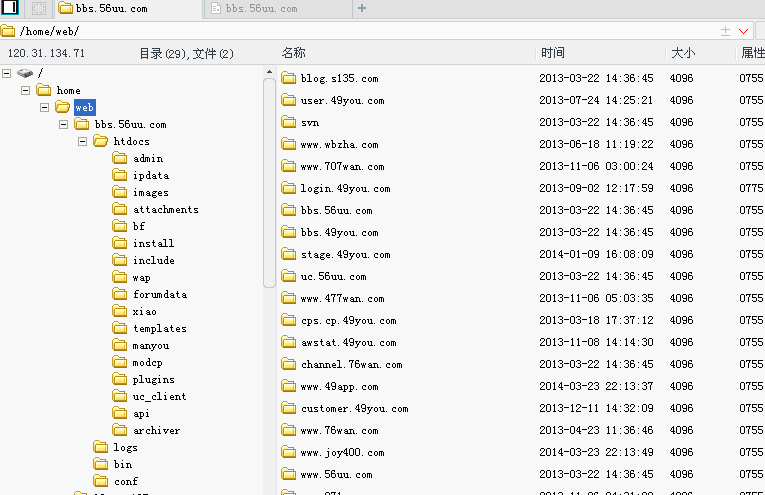Screen dimensions: 765x495
Task: Sort by 属性 column header
Action: [x=753, y=53]
